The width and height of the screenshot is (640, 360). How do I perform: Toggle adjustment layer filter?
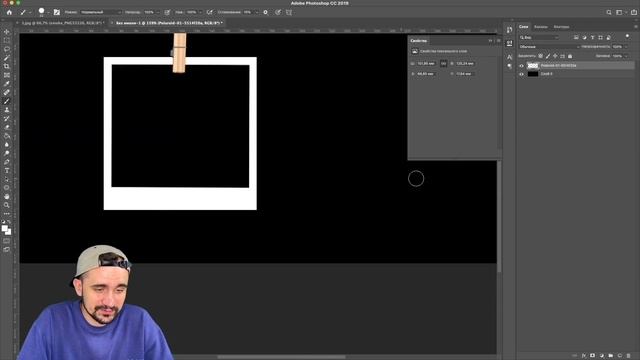[584, 38]
